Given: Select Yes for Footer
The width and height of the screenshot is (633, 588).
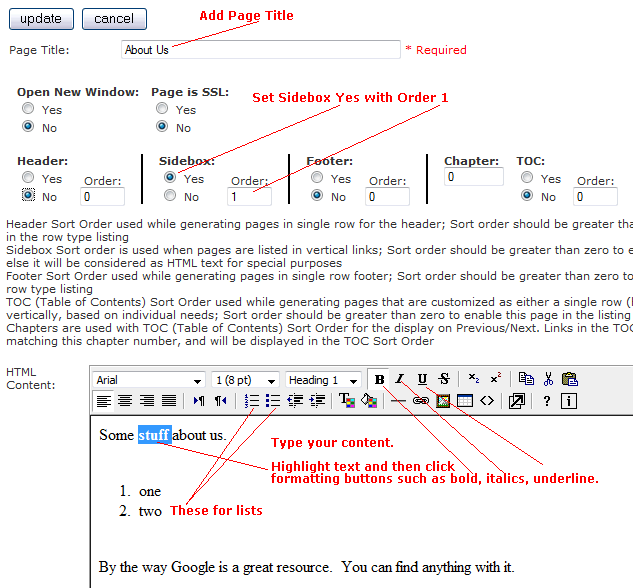Looking at the screenshot, I should 317,177.
